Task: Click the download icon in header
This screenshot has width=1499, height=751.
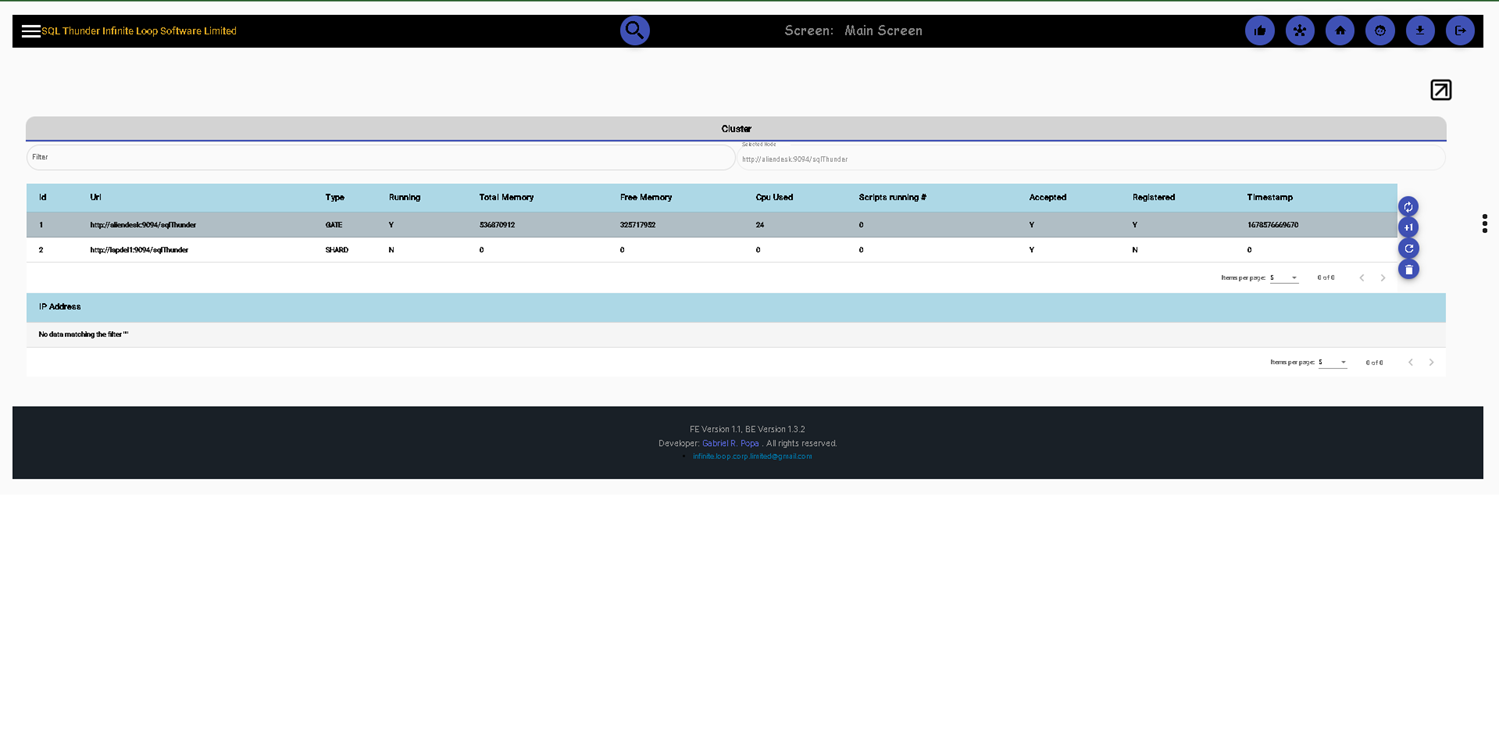Action: coord(1420,31)
